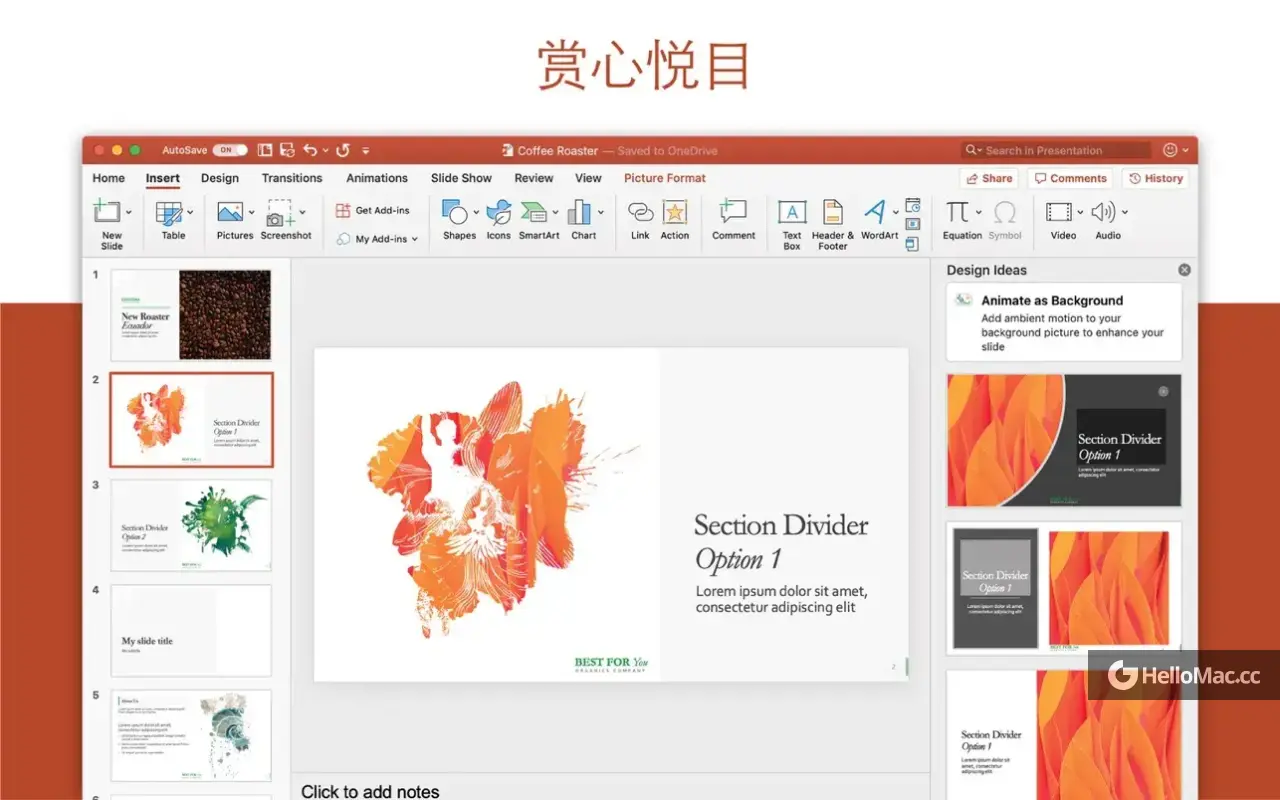Image resolution: width=1280 pixels, height=800 pixels.
Task: Click the Screenshot icon
Action: [x=280, y=212]
